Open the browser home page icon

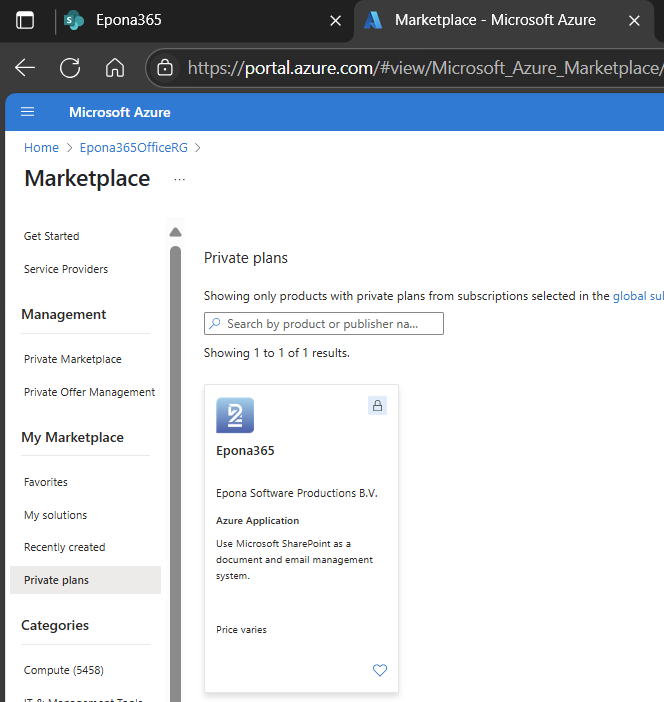tap(115, 68)
